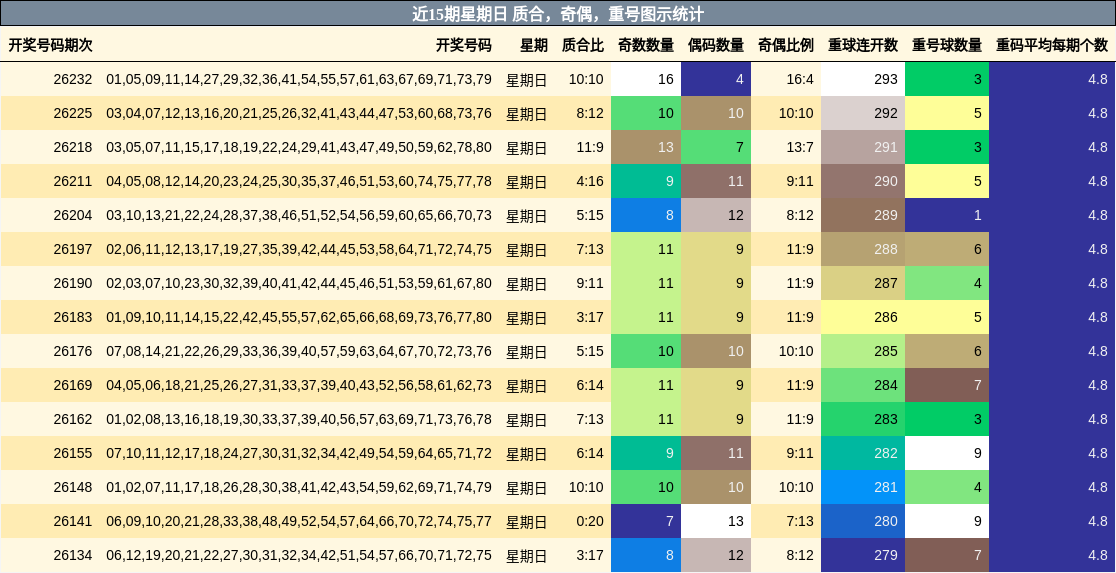Click the draw numbers starting 03,10,13,21,22

coord(299,215)
